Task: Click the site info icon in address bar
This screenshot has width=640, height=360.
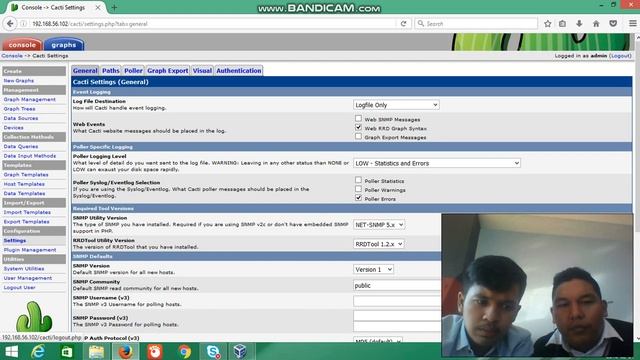Action: (x=24, y=24)
